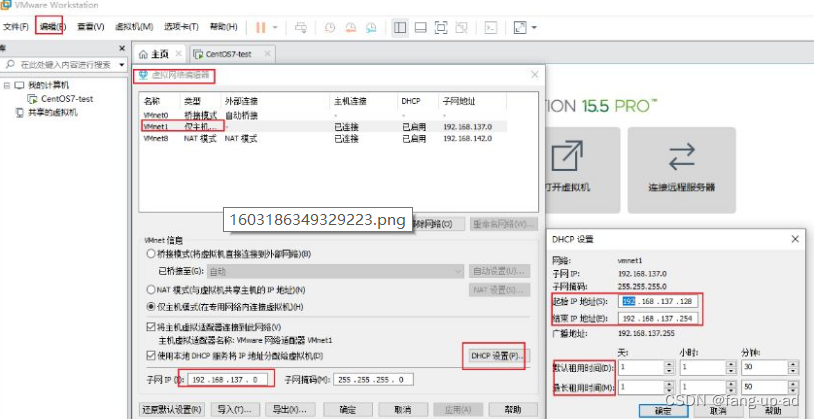Select the 桥接模式 radio button
The image size is (814, 419).
(x=151, y=254)
